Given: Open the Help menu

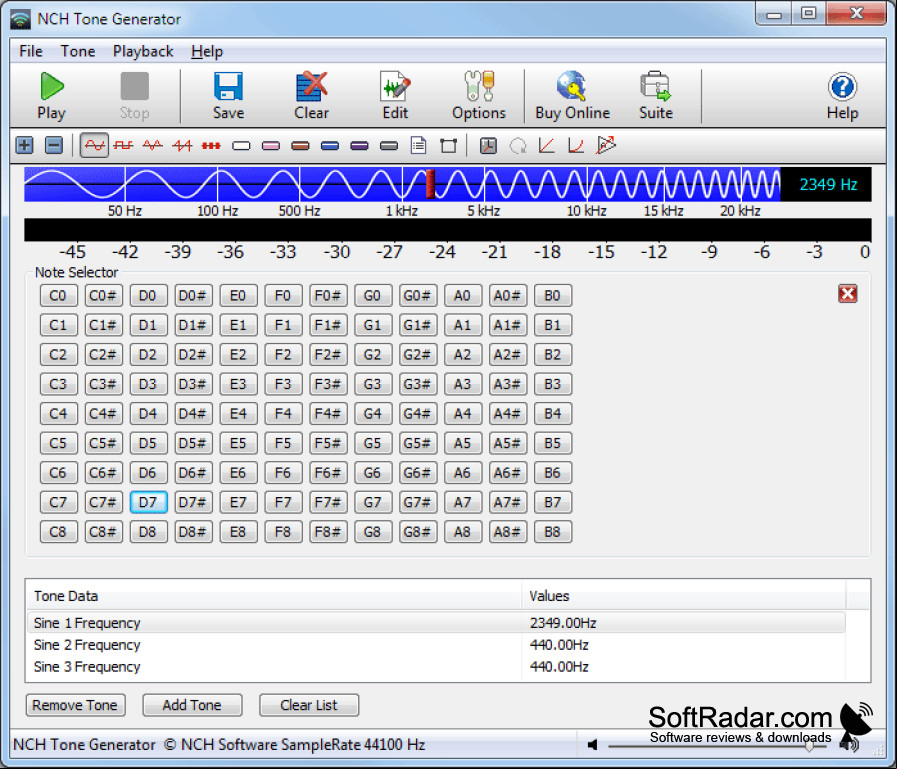Looking at the screenshot, I should pos(207,51).
